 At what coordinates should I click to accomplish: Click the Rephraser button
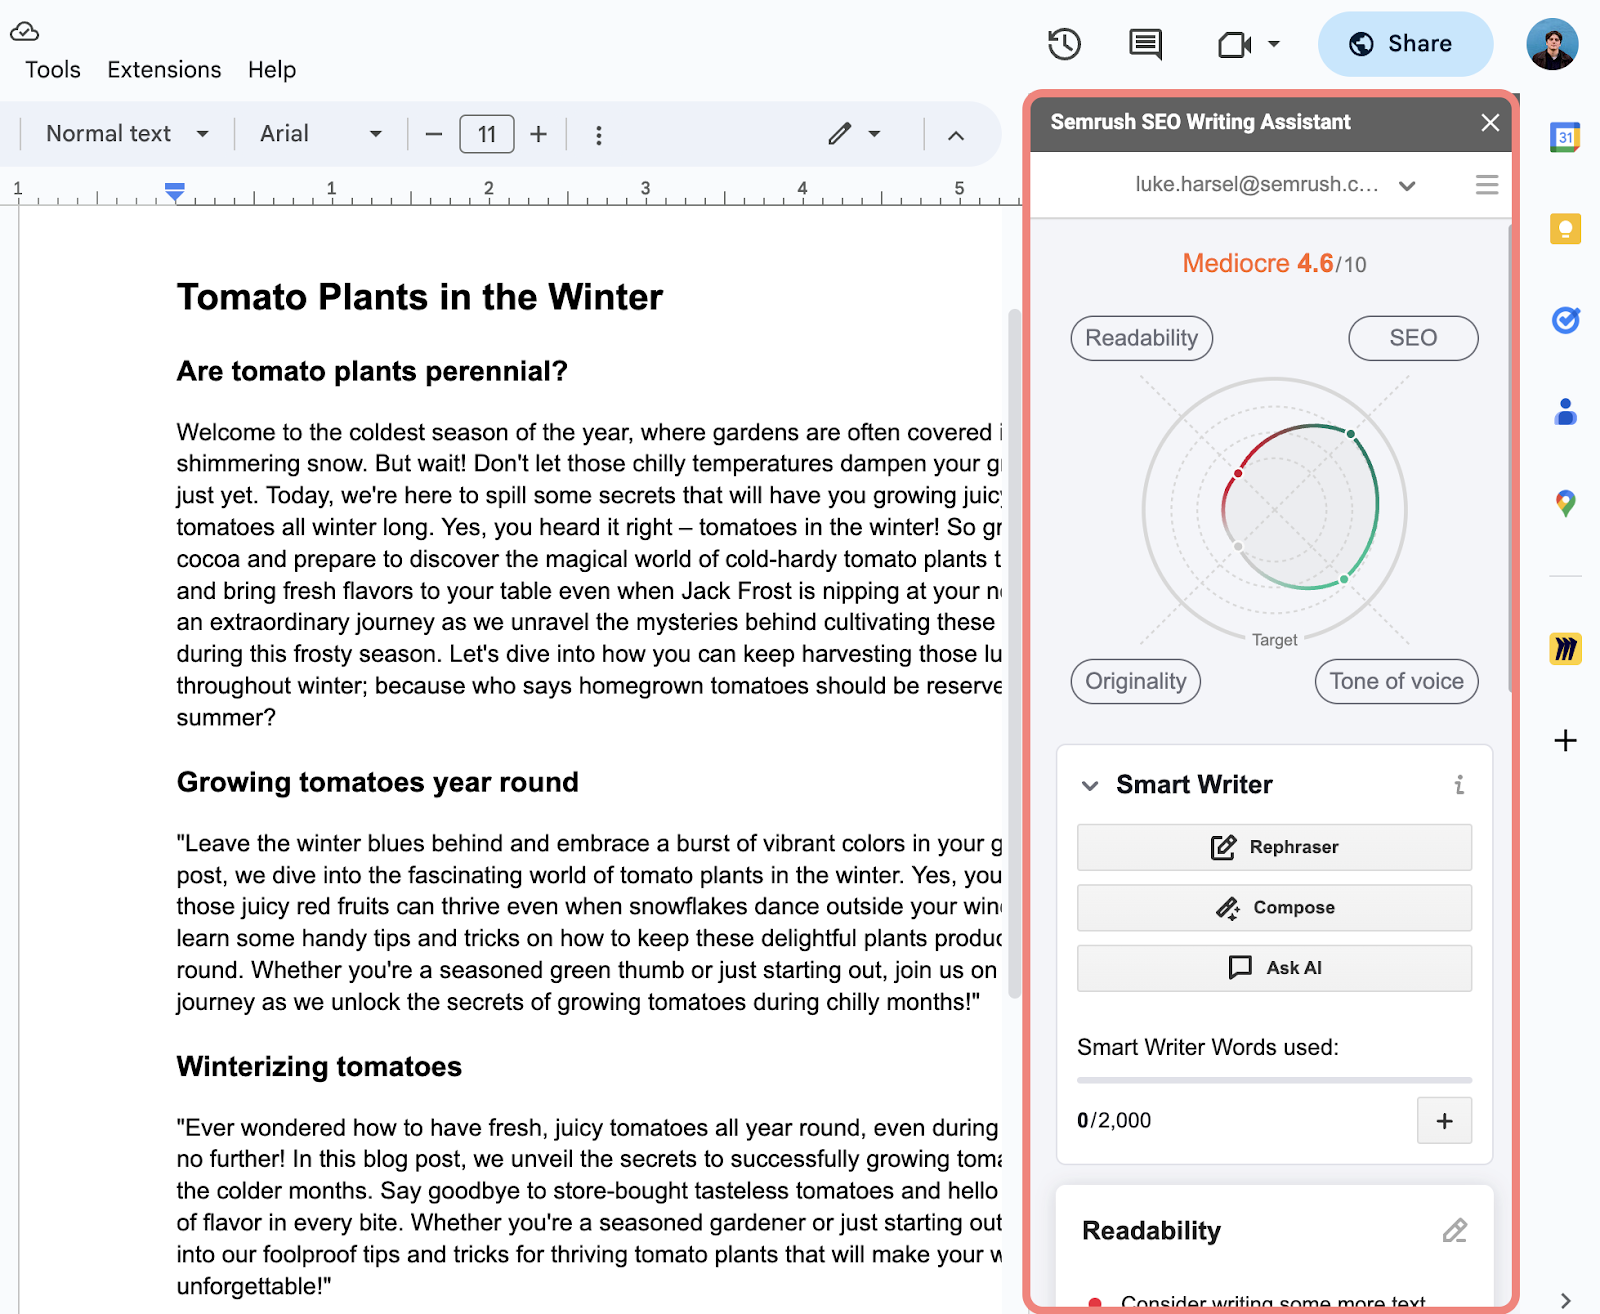click(1274, 847)
